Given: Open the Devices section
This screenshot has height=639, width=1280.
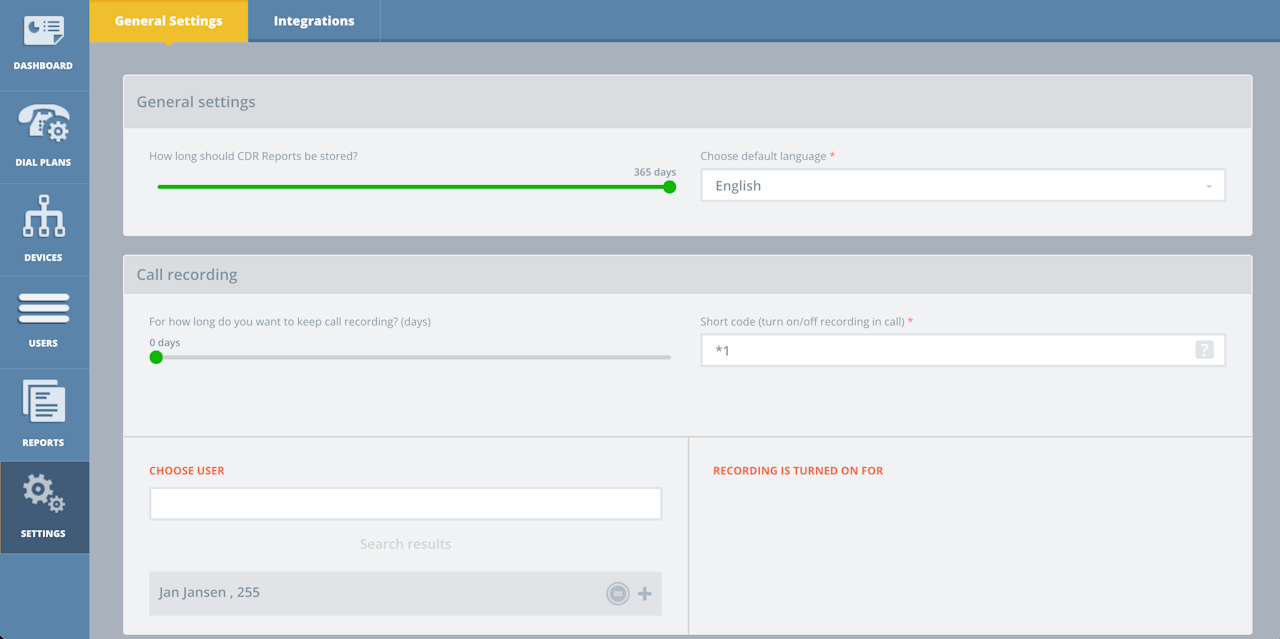Looking at the screenshot, I should pyautogui.click(x=44, y=228).
